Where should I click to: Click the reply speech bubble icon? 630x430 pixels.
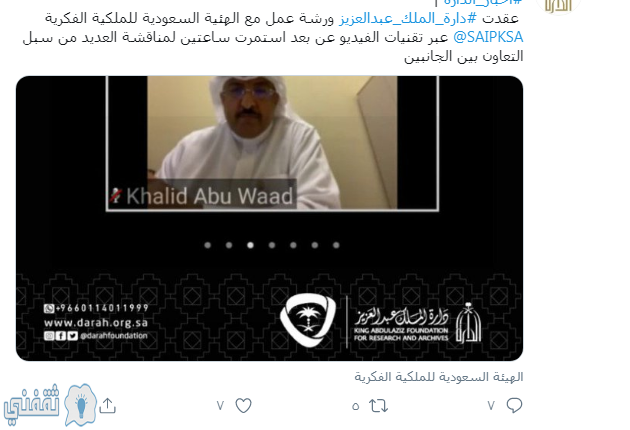[514, 405]
